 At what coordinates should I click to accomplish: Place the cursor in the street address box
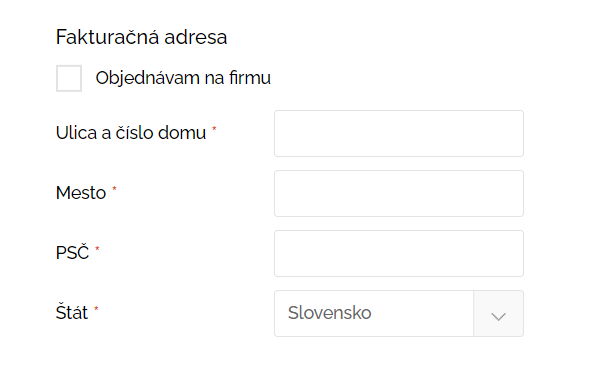click(x=399, y=133)
